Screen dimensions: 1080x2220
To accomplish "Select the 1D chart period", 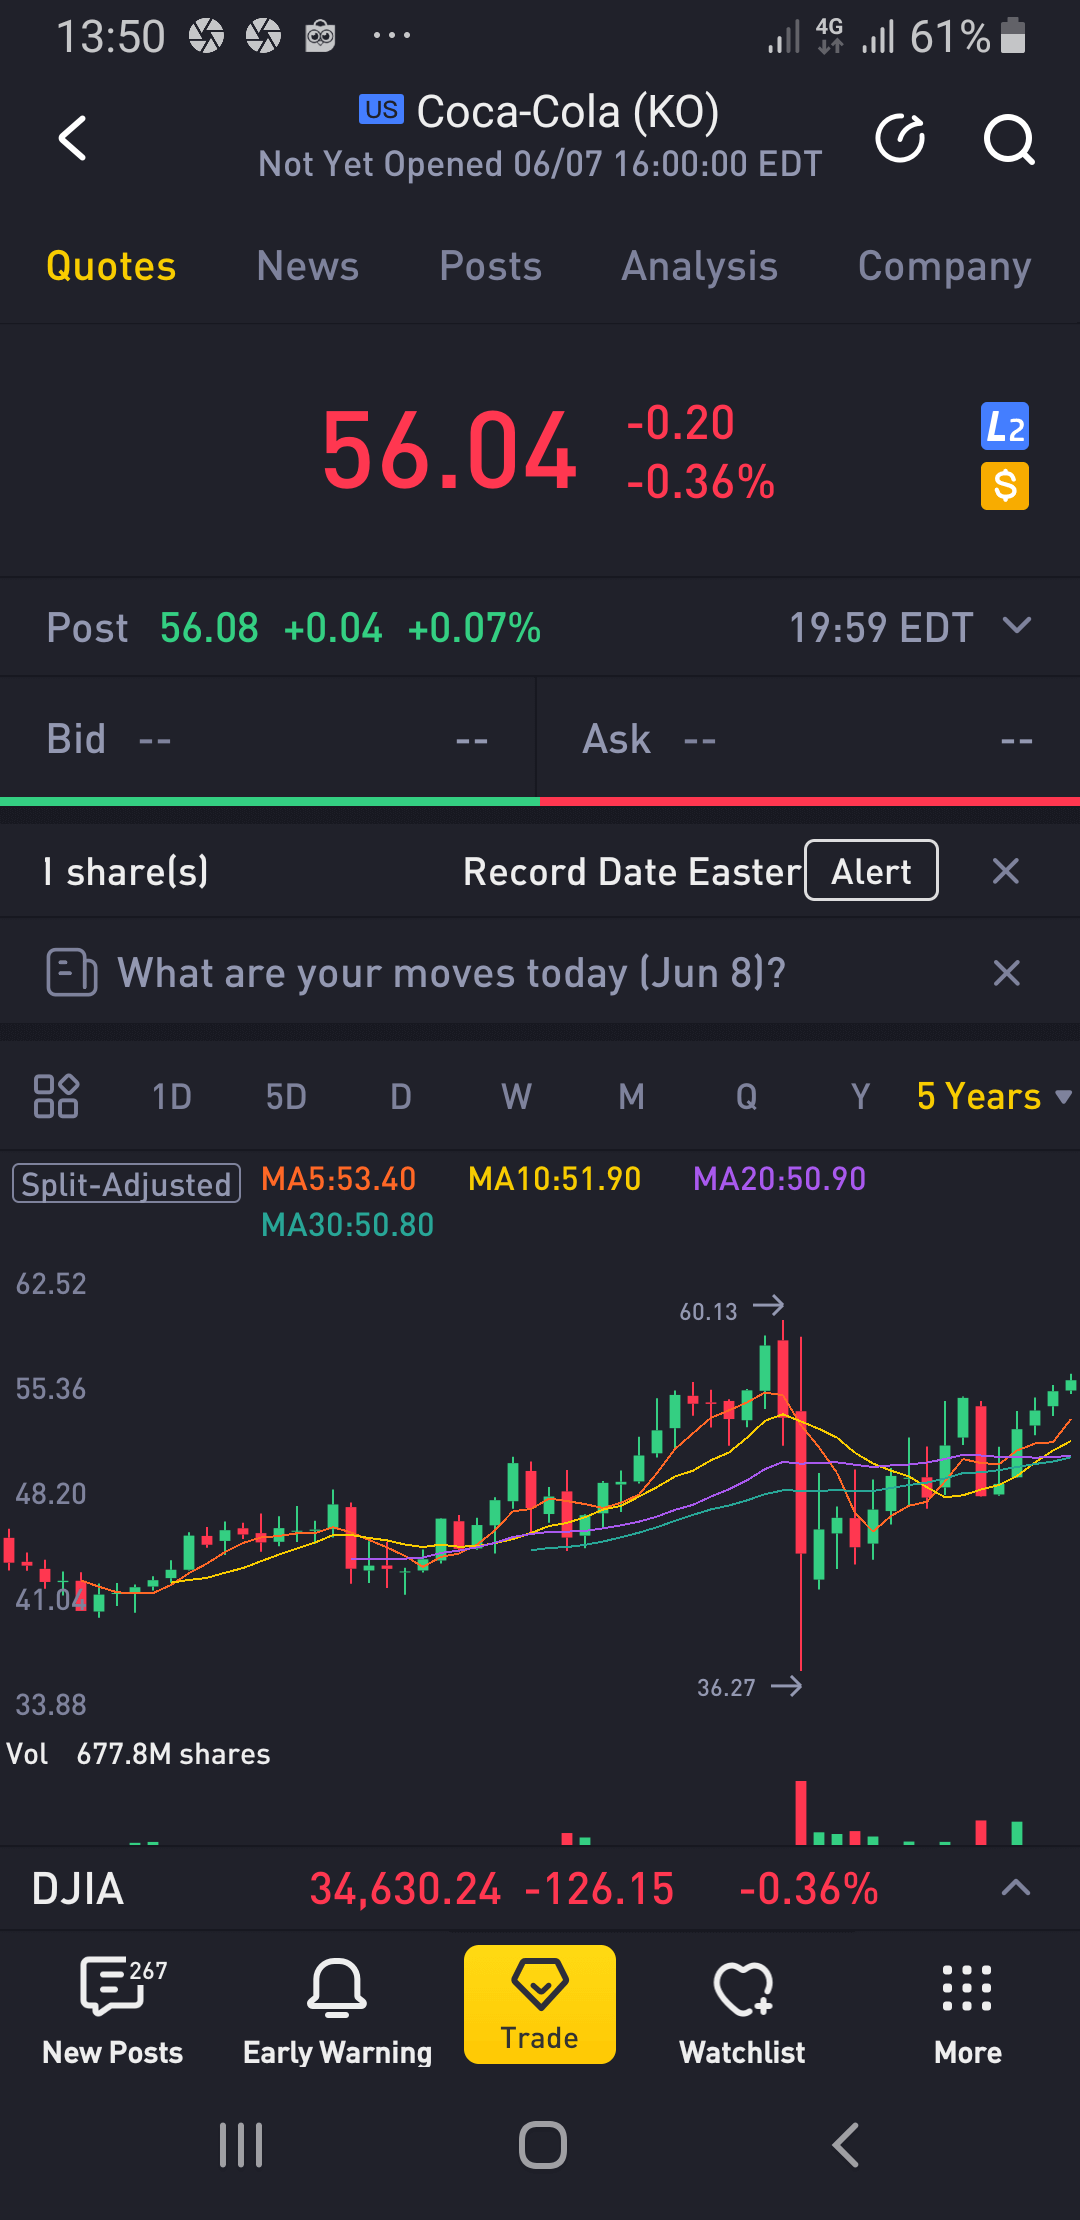I will 171,1097.
